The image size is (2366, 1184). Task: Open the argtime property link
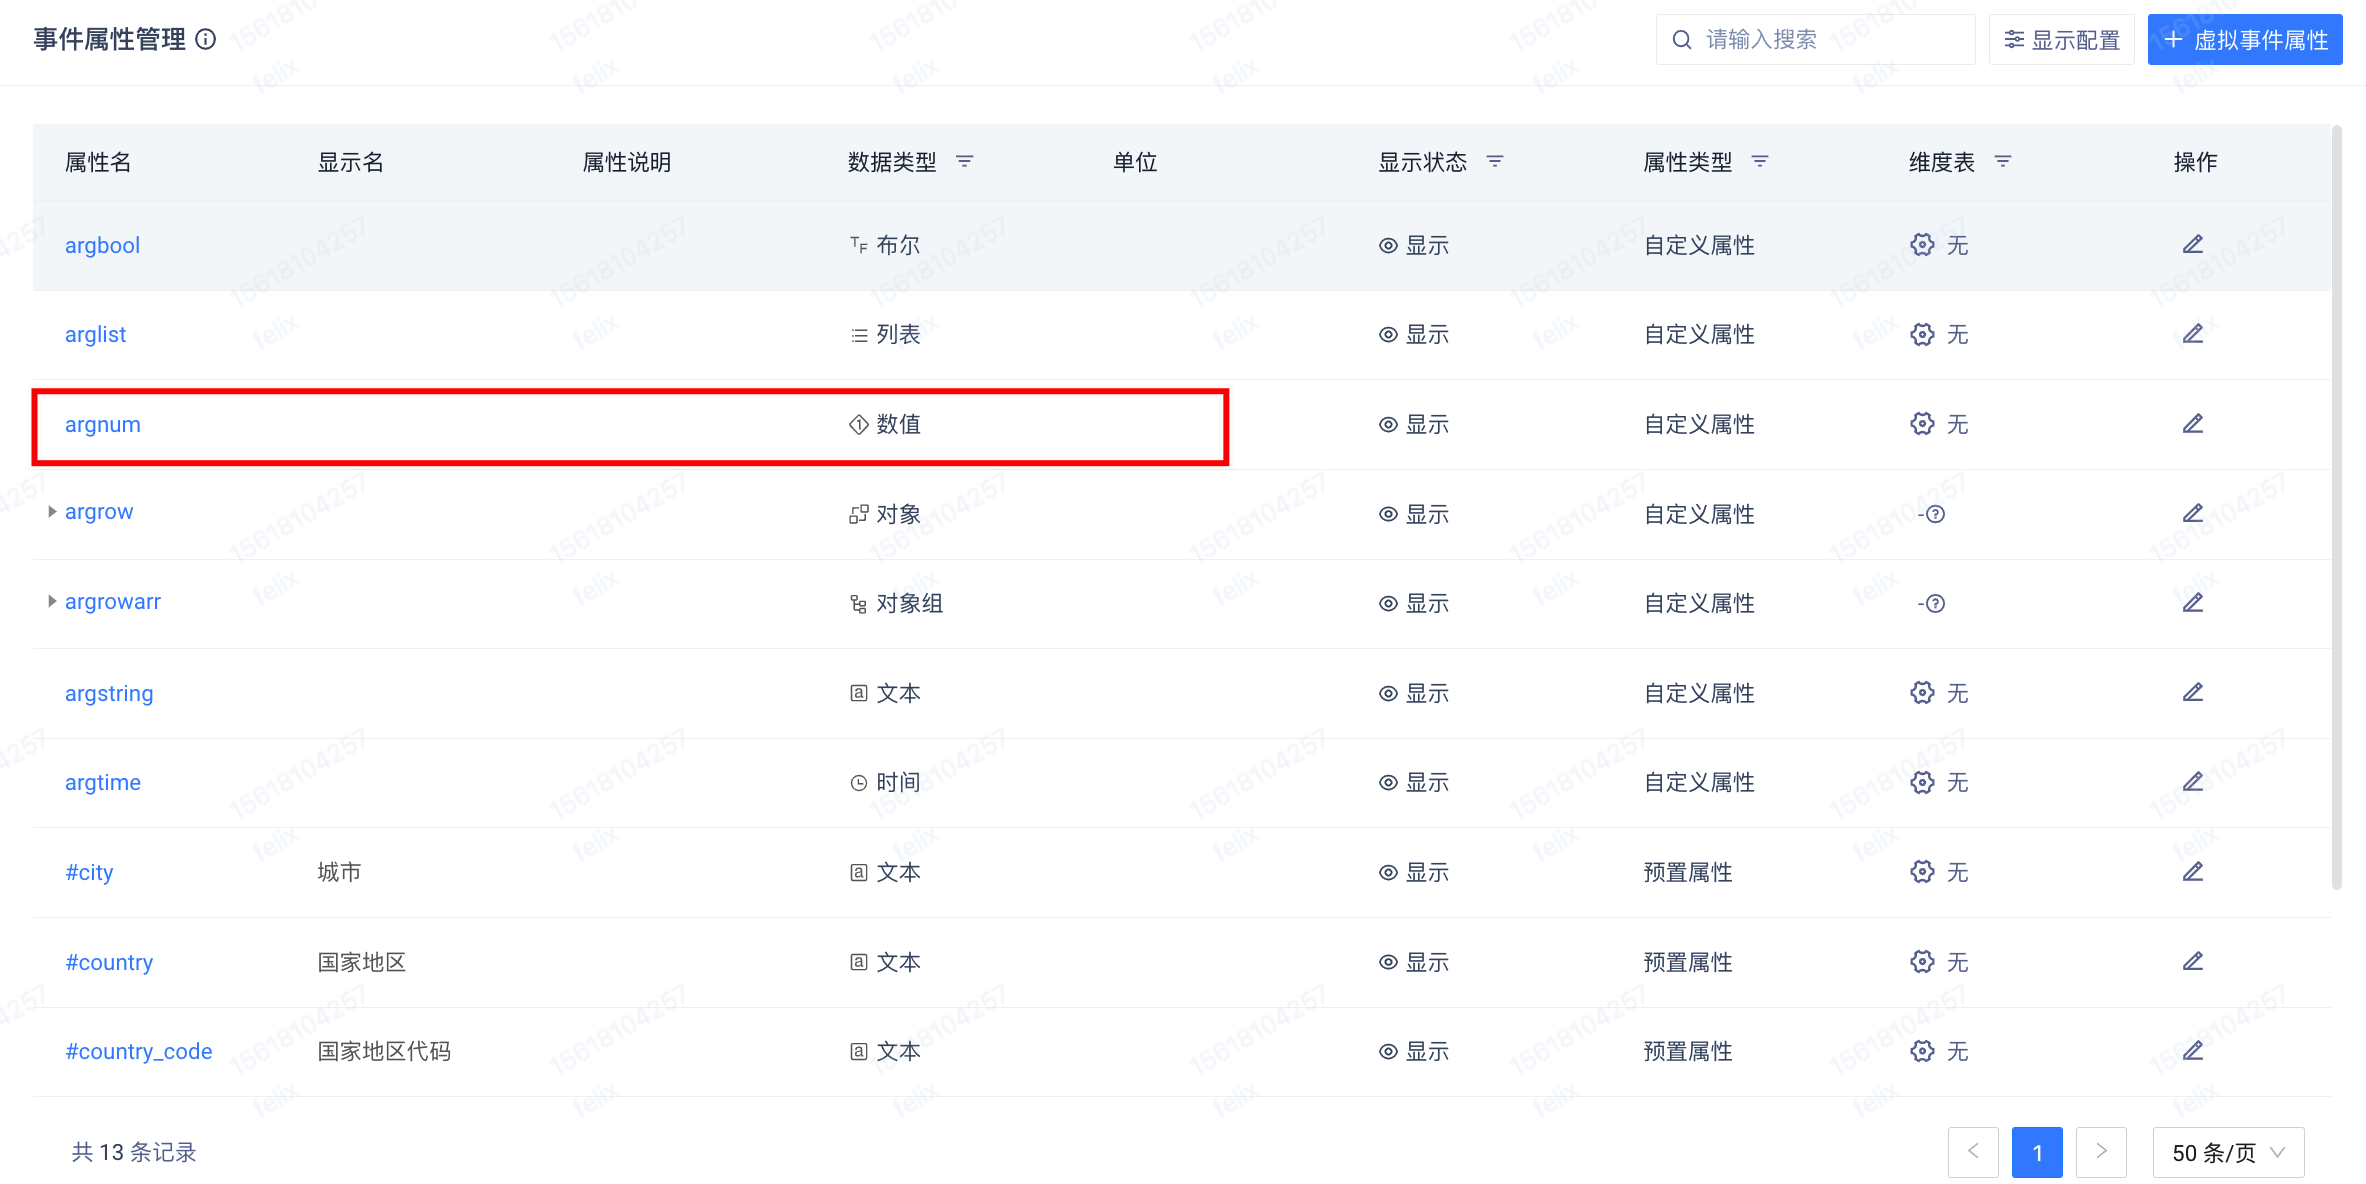pos(102,782)
